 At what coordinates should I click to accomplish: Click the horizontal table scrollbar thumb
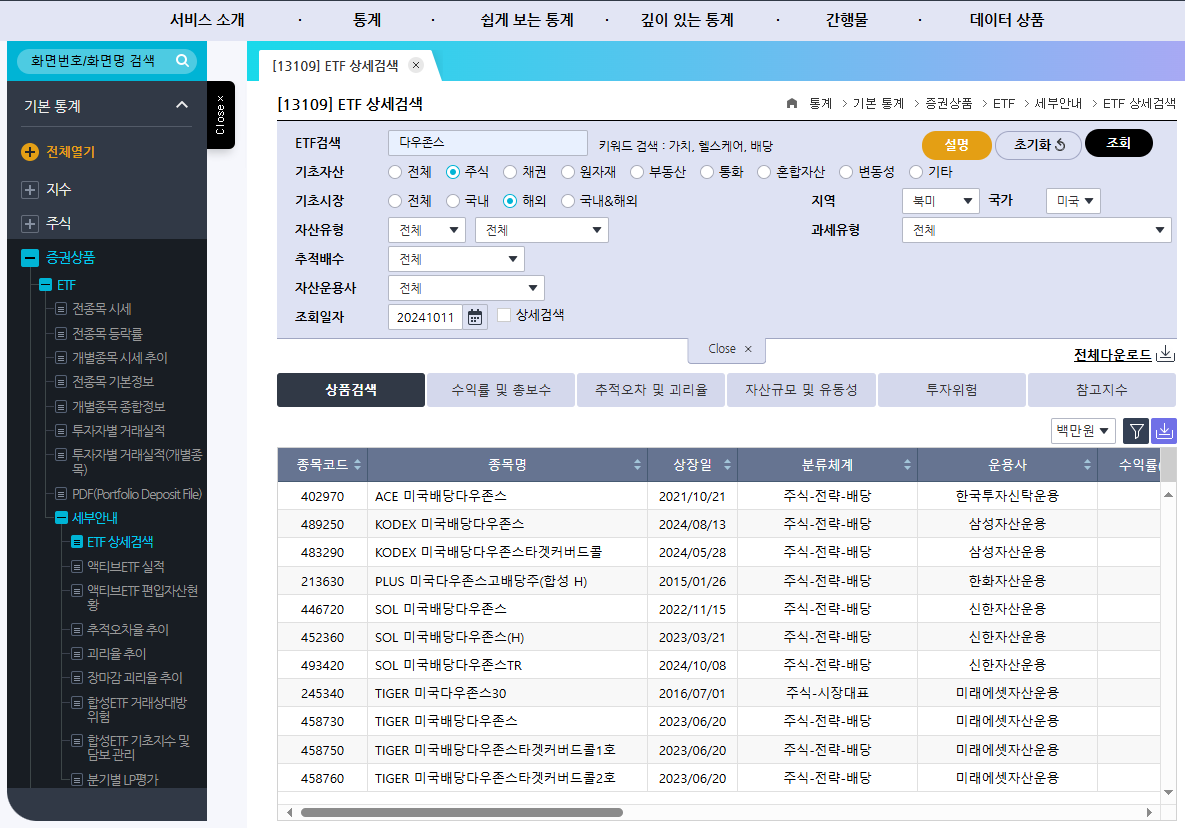[462, 812]
